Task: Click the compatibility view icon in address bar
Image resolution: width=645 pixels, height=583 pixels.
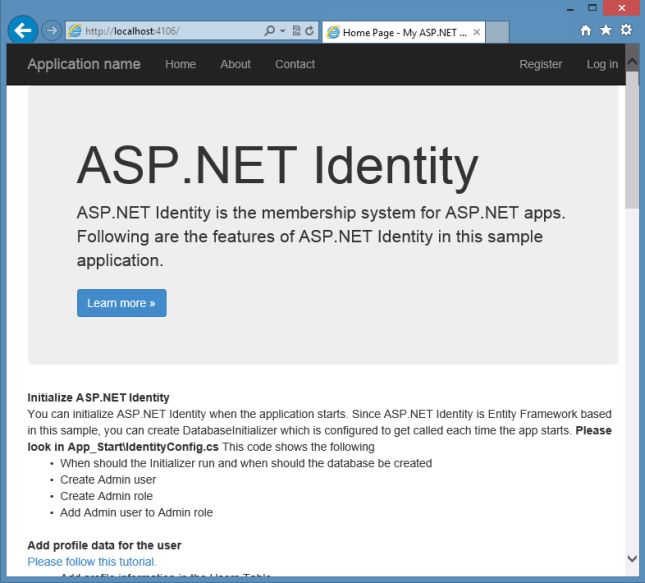Action: pos(296,30)
